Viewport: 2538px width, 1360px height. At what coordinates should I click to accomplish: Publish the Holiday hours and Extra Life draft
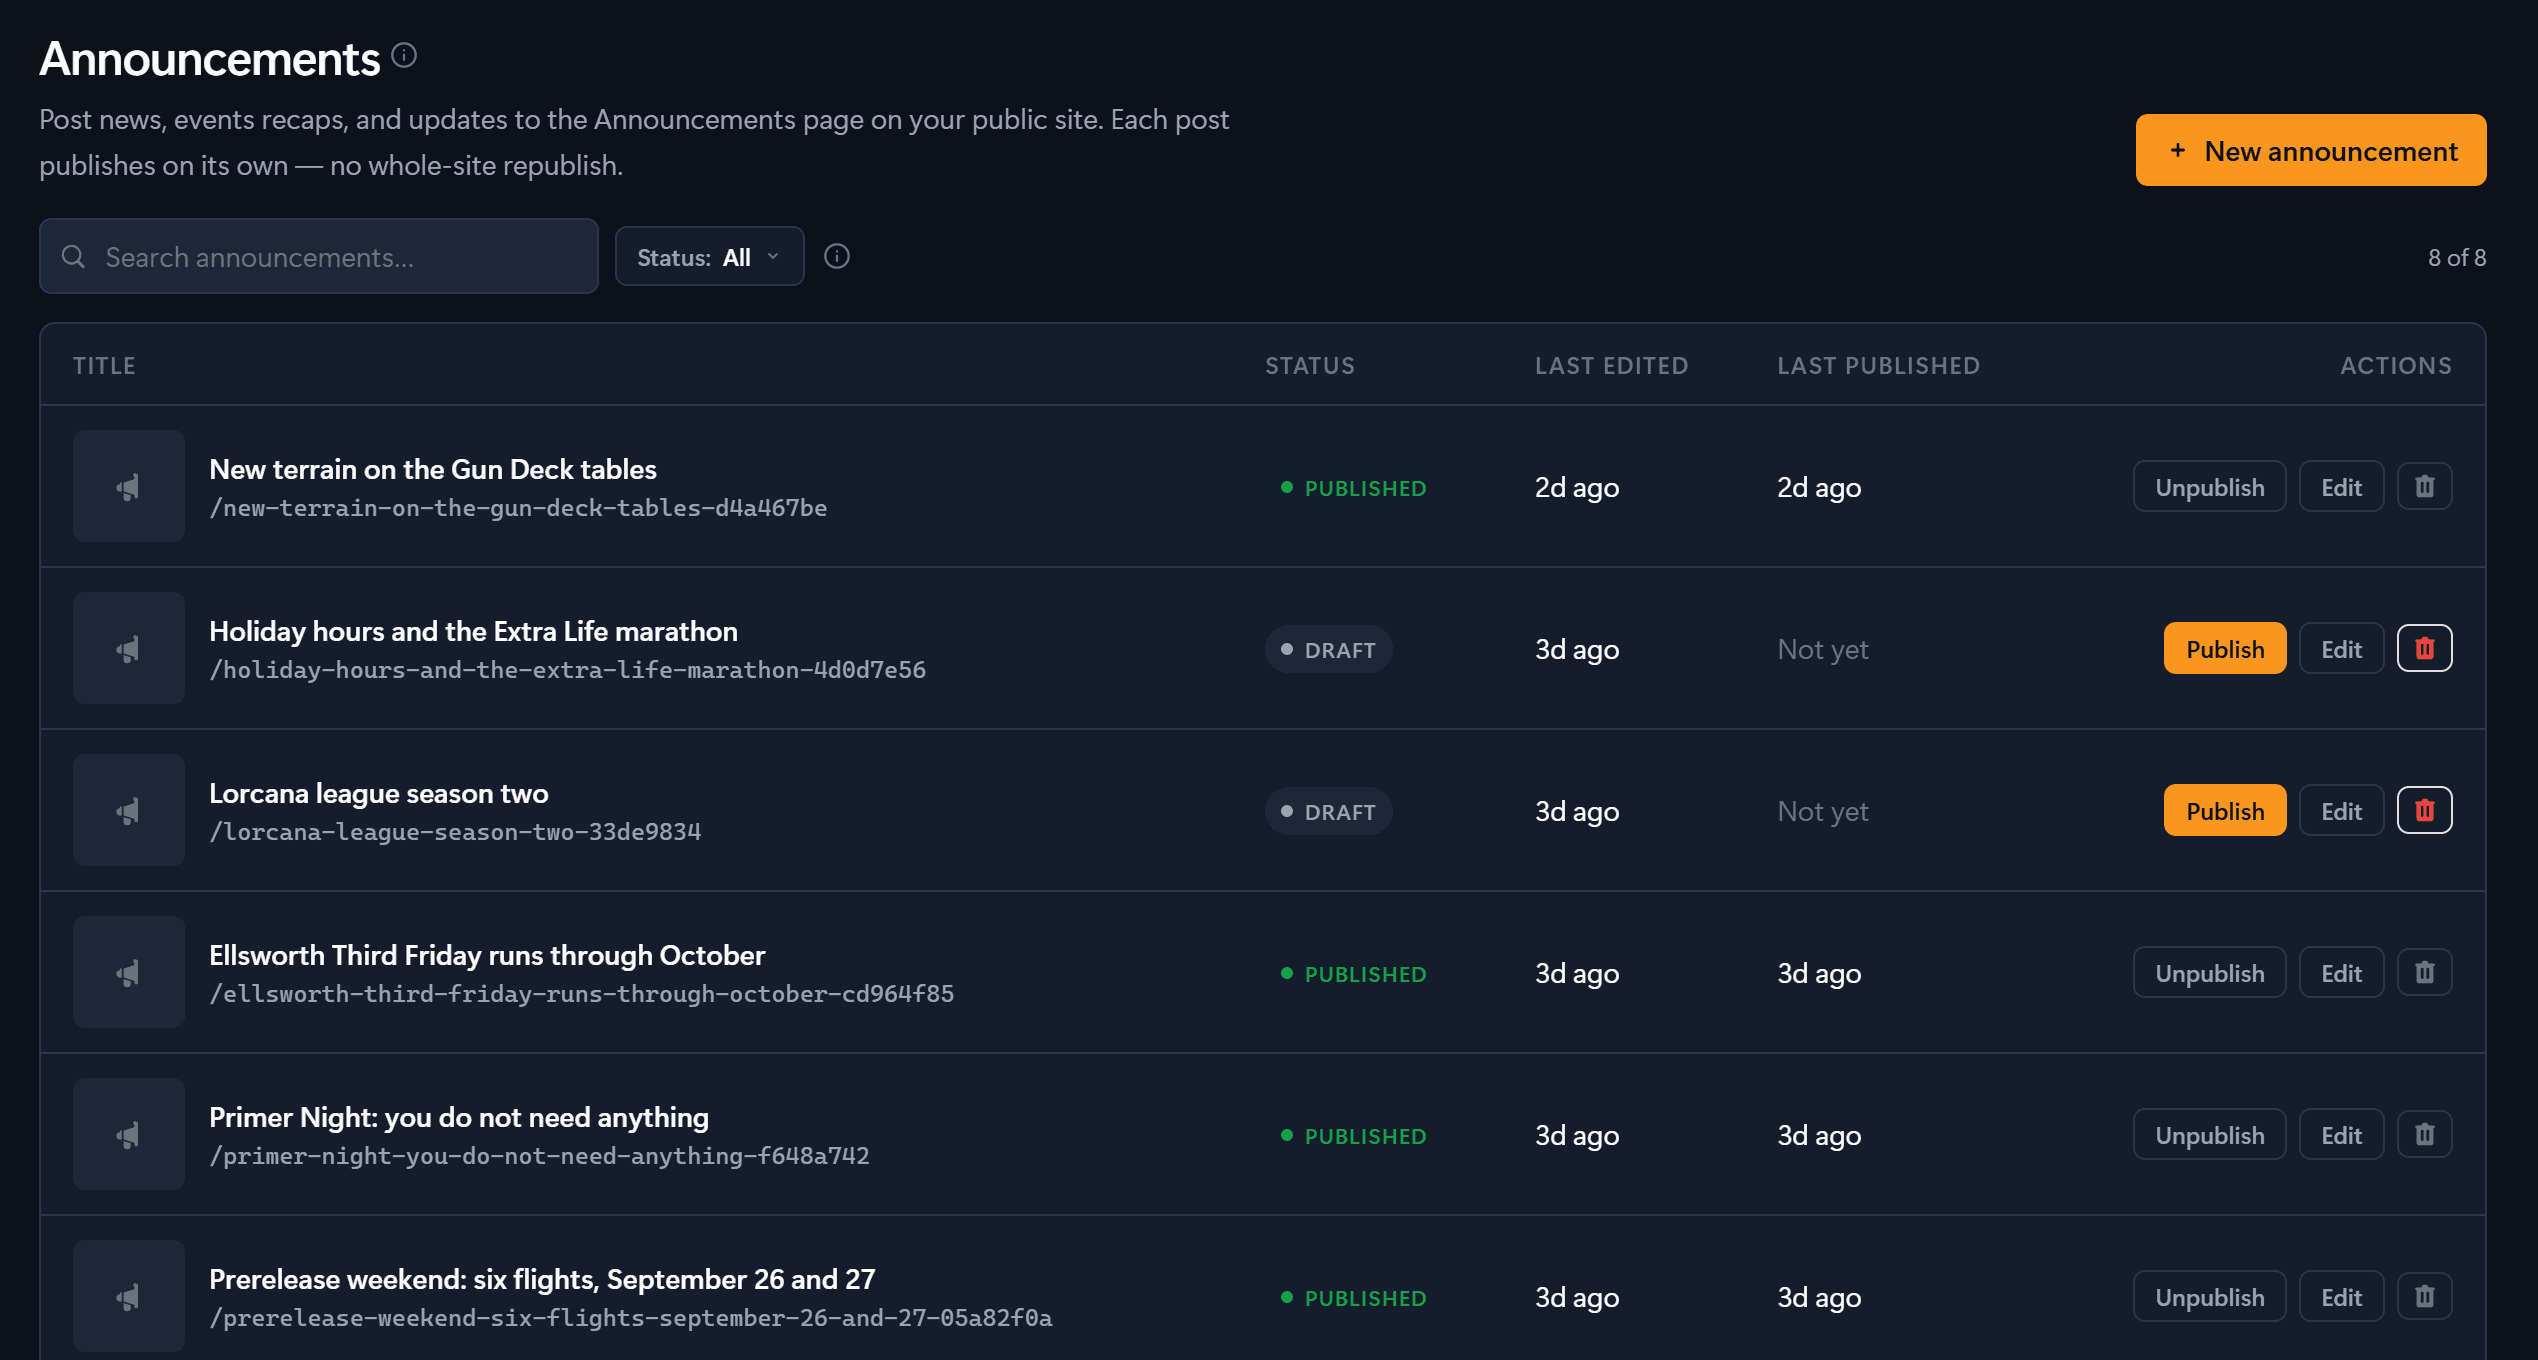2225,649
